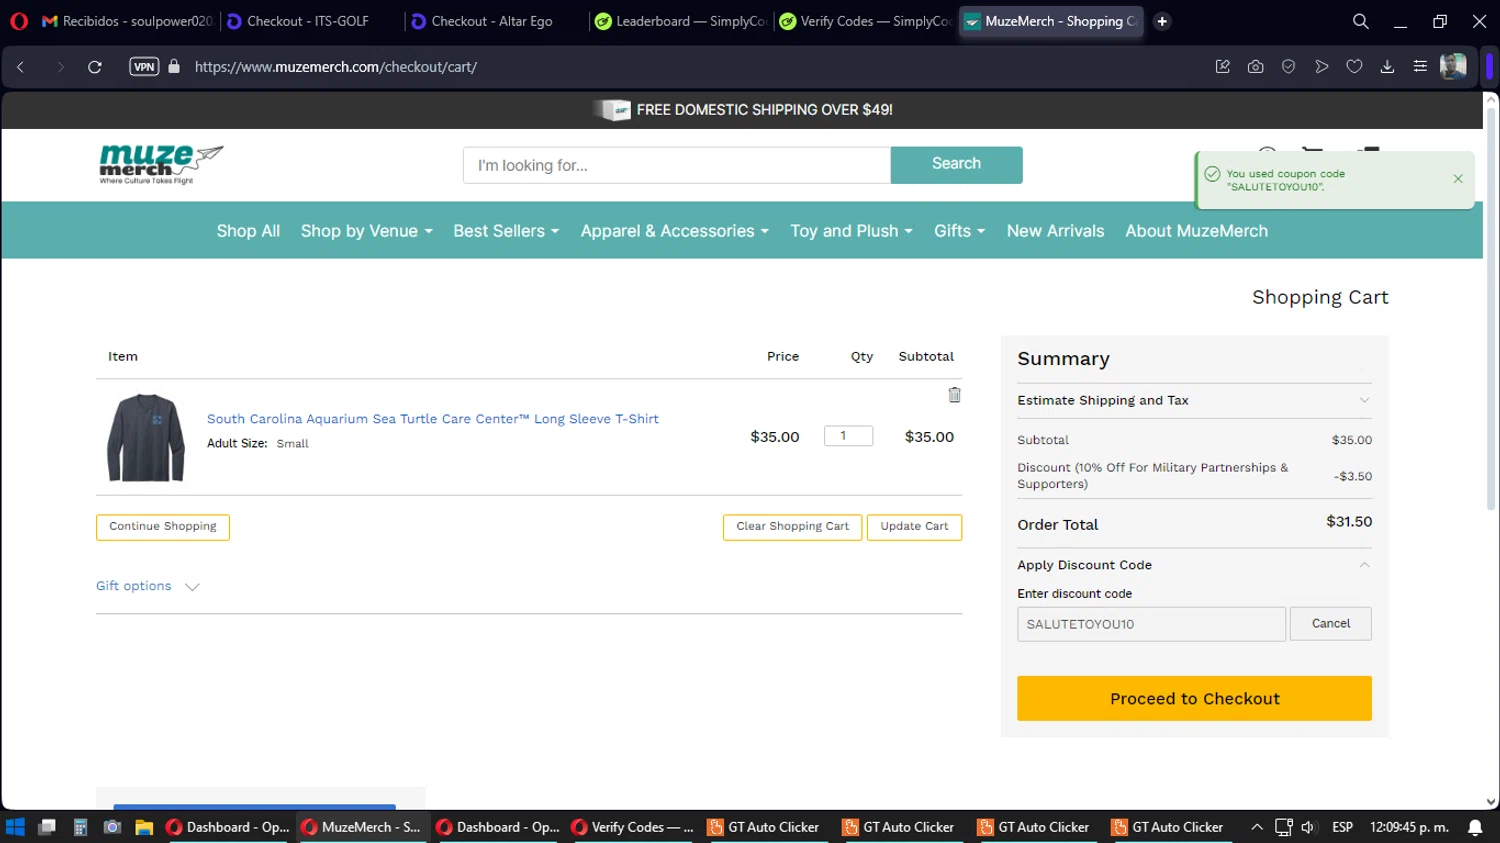Expand Gift options
1500x843 pixels.
(147, 586)
